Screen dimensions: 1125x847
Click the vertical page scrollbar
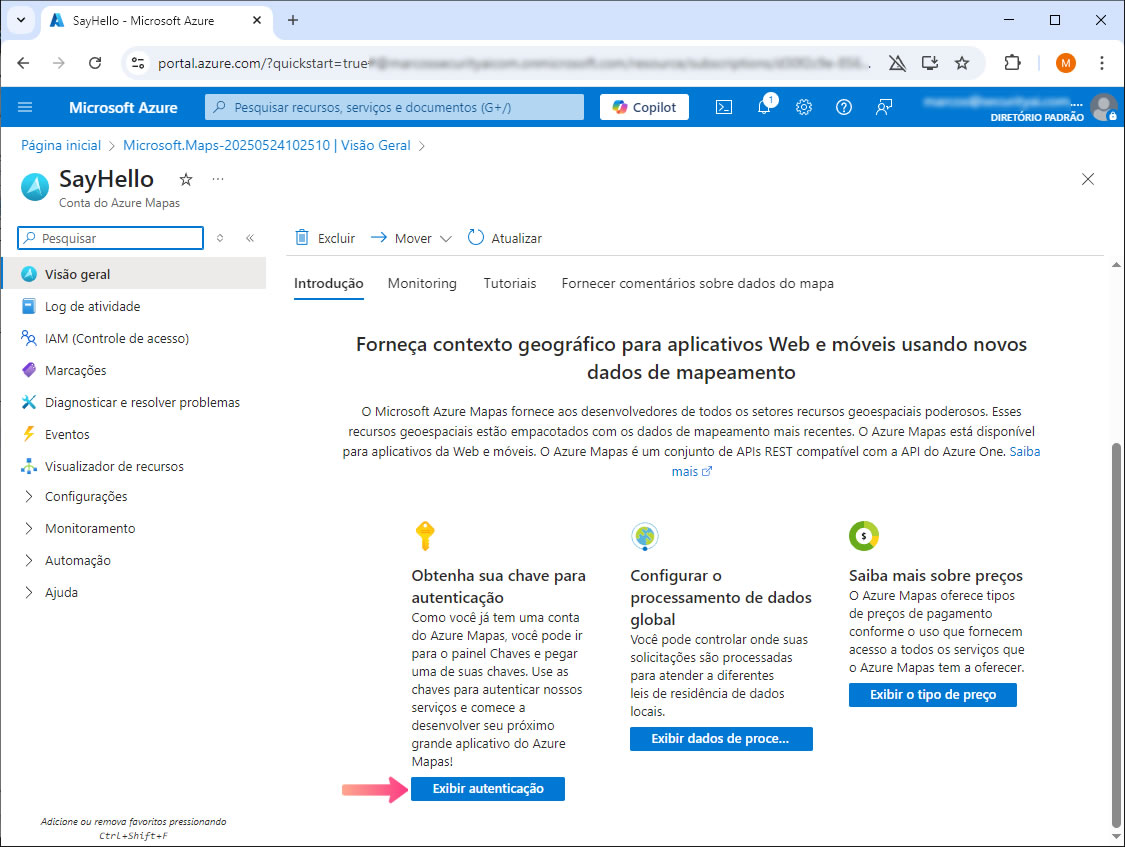click(1116, 635)
